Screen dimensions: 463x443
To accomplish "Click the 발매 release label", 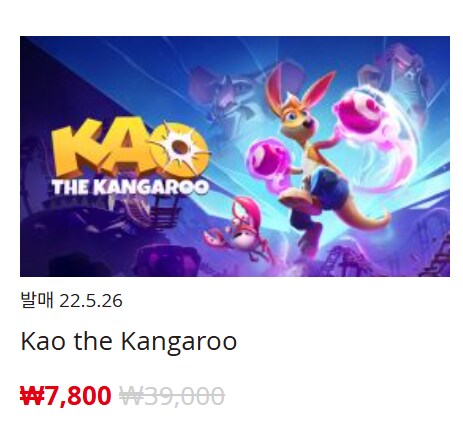I will [37, 300].
